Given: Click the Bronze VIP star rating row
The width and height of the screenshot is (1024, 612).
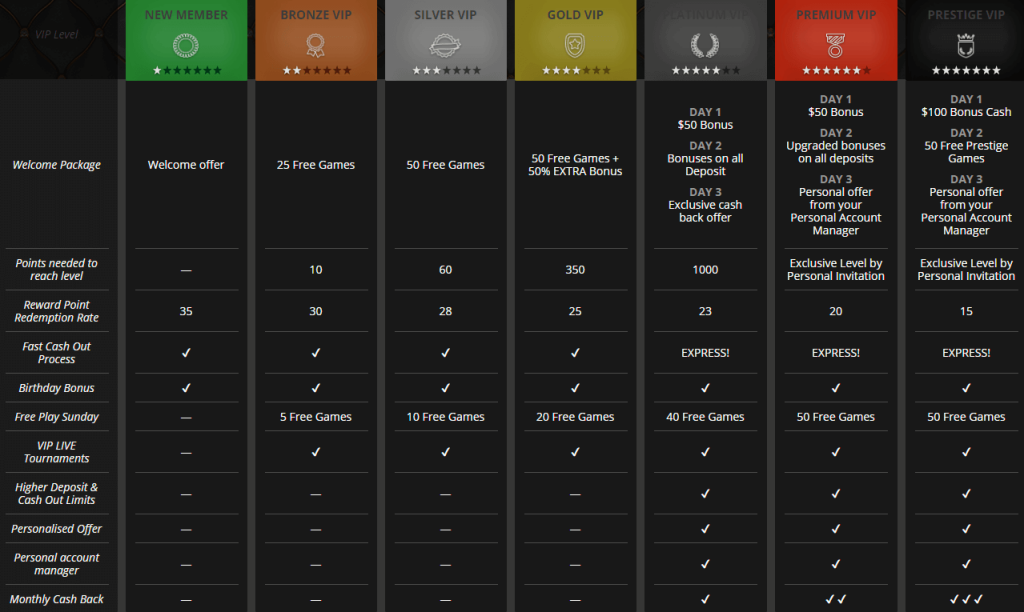Looking at the screenshot, I should coord(317,71).
